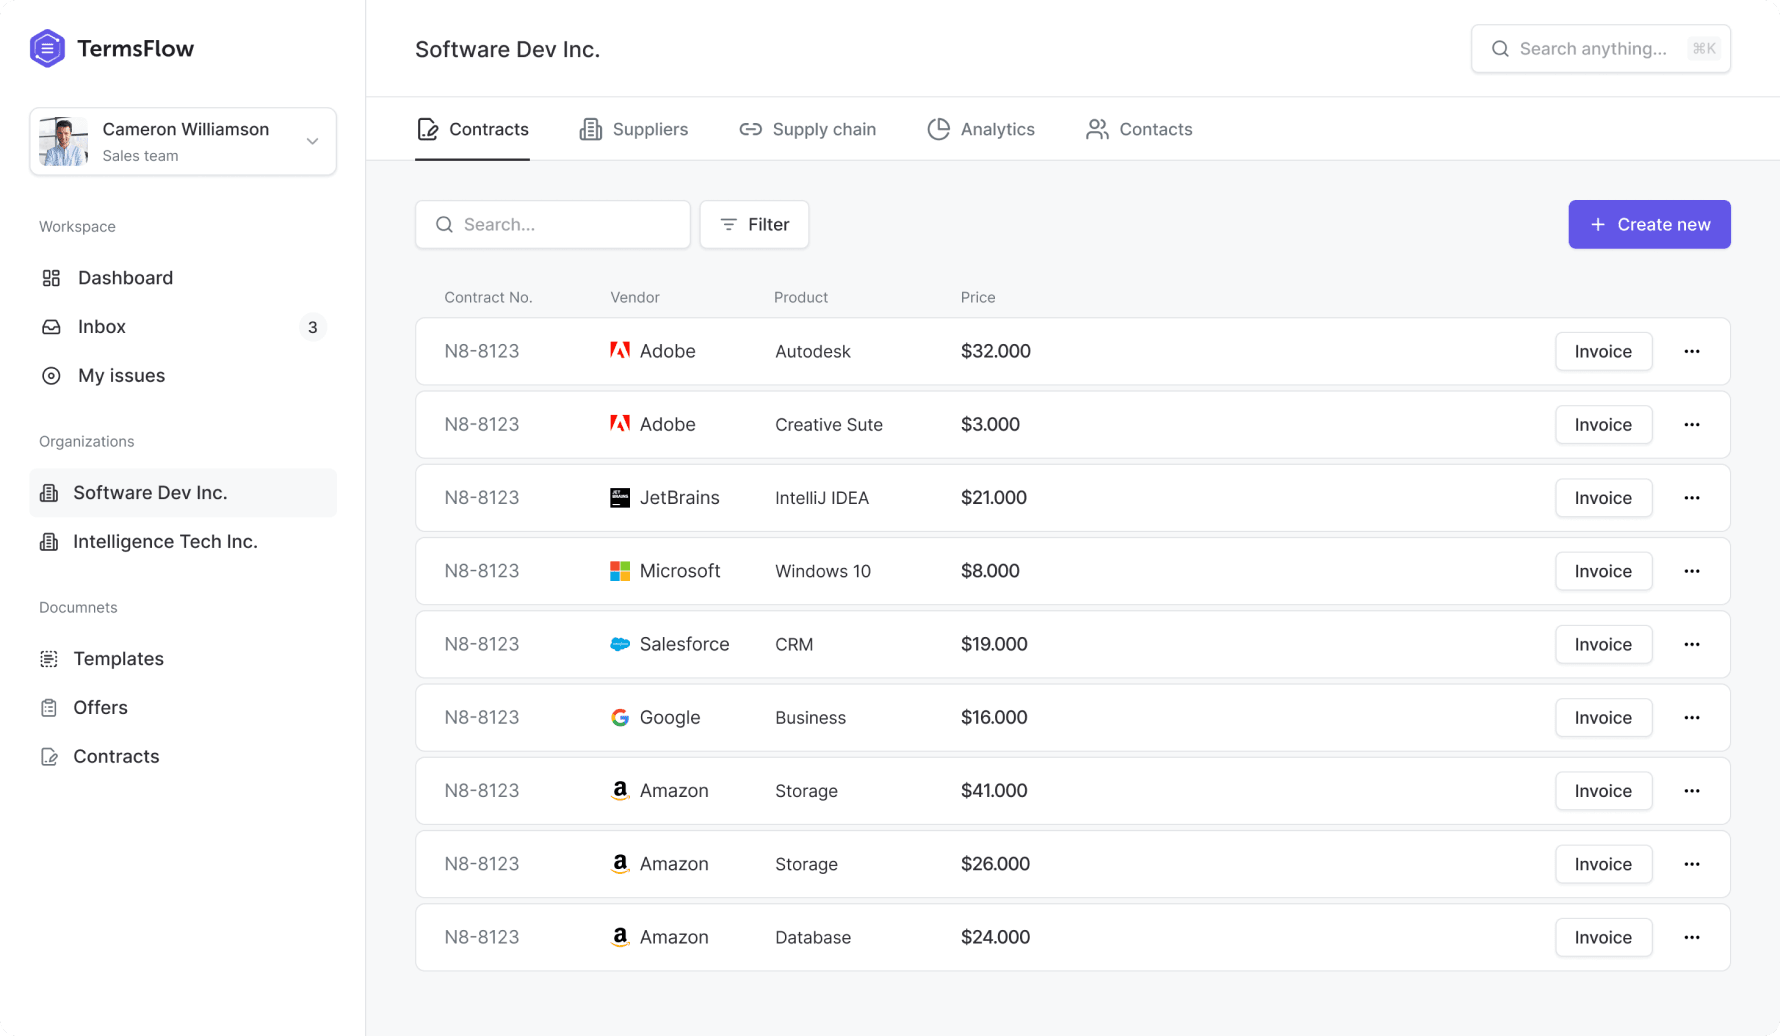
Task: Click the TermsFlow logo icon
Action: 47,48
